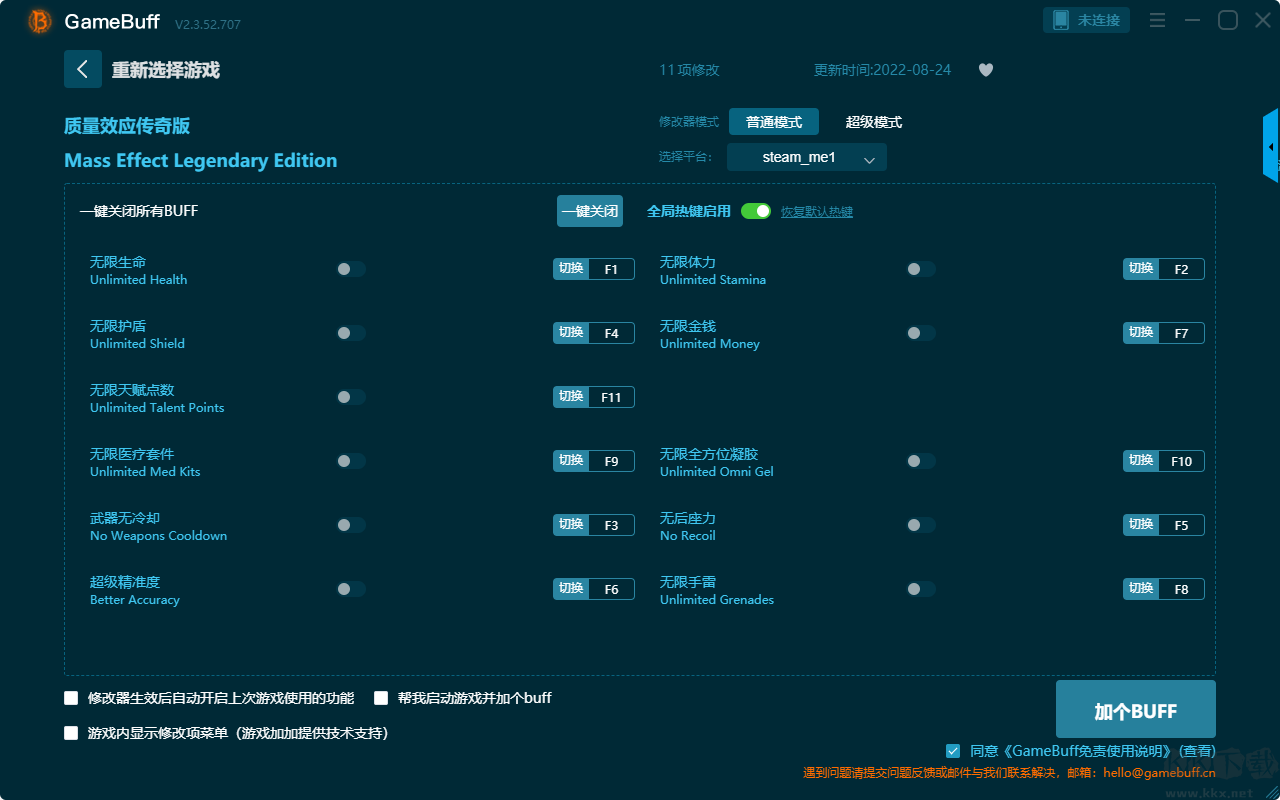This screenshot has height=800, width=1280.
Task: Uncheck the GameBuff disclaimer agreement checkbox
Action: tap(953, 751)
